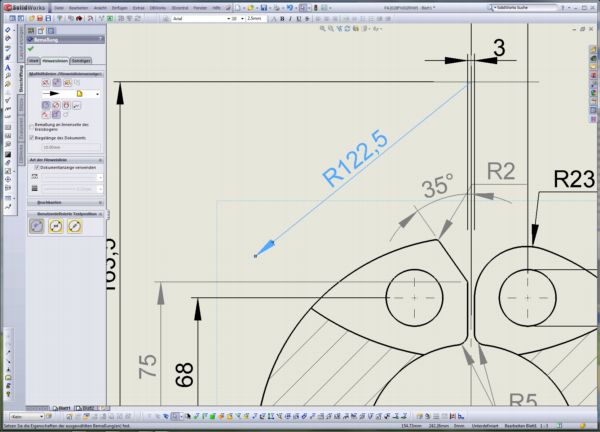
Task: Open the leader line thickness dropdown
Action: coord(100,189)
